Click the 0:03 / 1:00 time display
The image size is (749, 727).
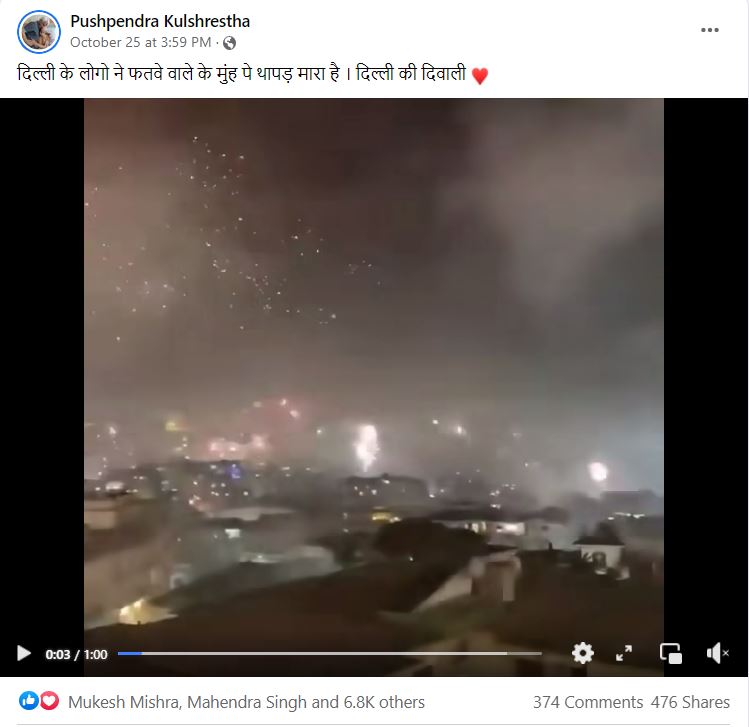coord(76,654)
